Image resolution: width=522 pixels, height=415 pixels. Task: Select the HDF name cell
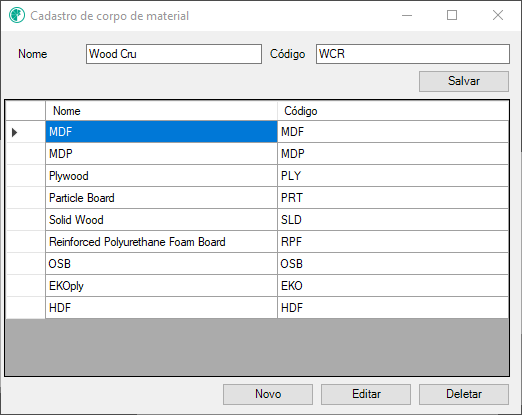tap(161, 308)
